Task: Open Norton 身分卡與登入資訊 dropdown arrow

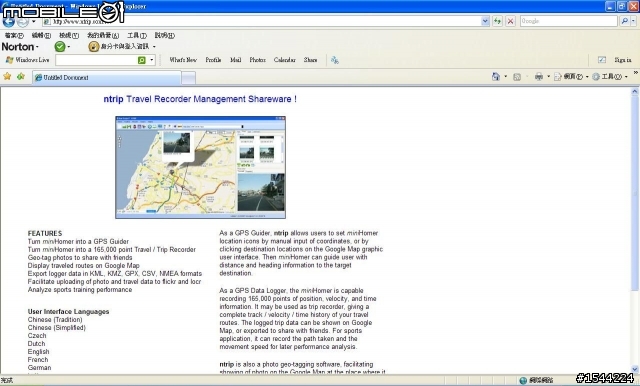Action: 154,47
